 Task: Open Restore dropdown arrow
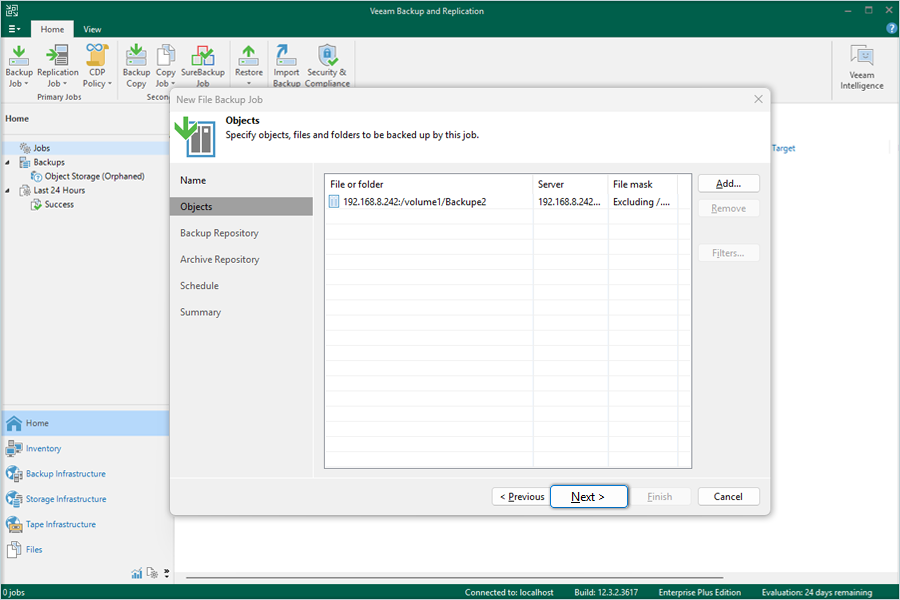[x=249, y=83]
